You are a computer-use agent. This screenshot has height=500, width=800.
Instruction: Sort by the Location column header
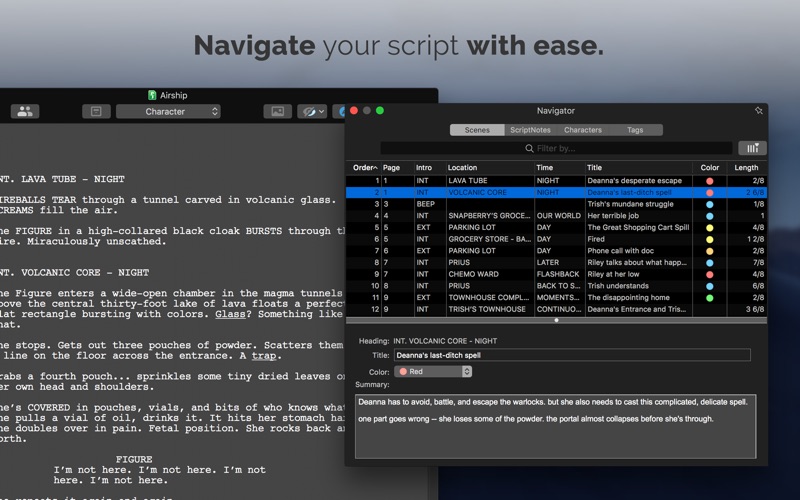click(490, 167)
